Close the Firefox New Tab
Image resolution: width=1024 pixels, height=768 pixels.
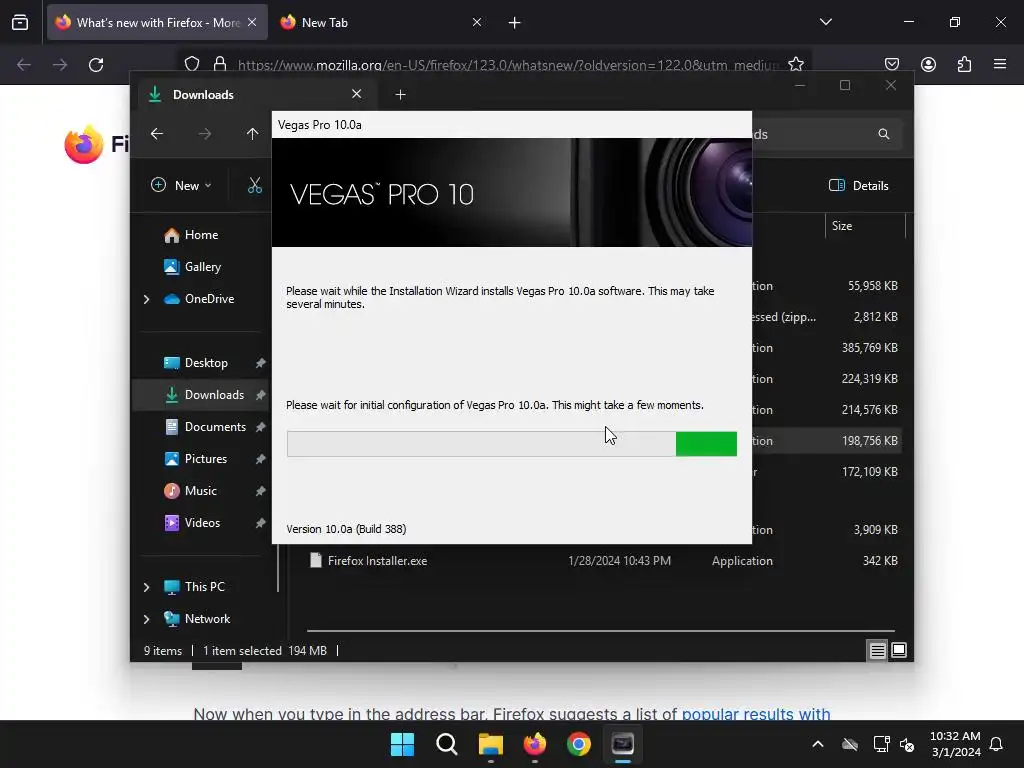[477, 23]
